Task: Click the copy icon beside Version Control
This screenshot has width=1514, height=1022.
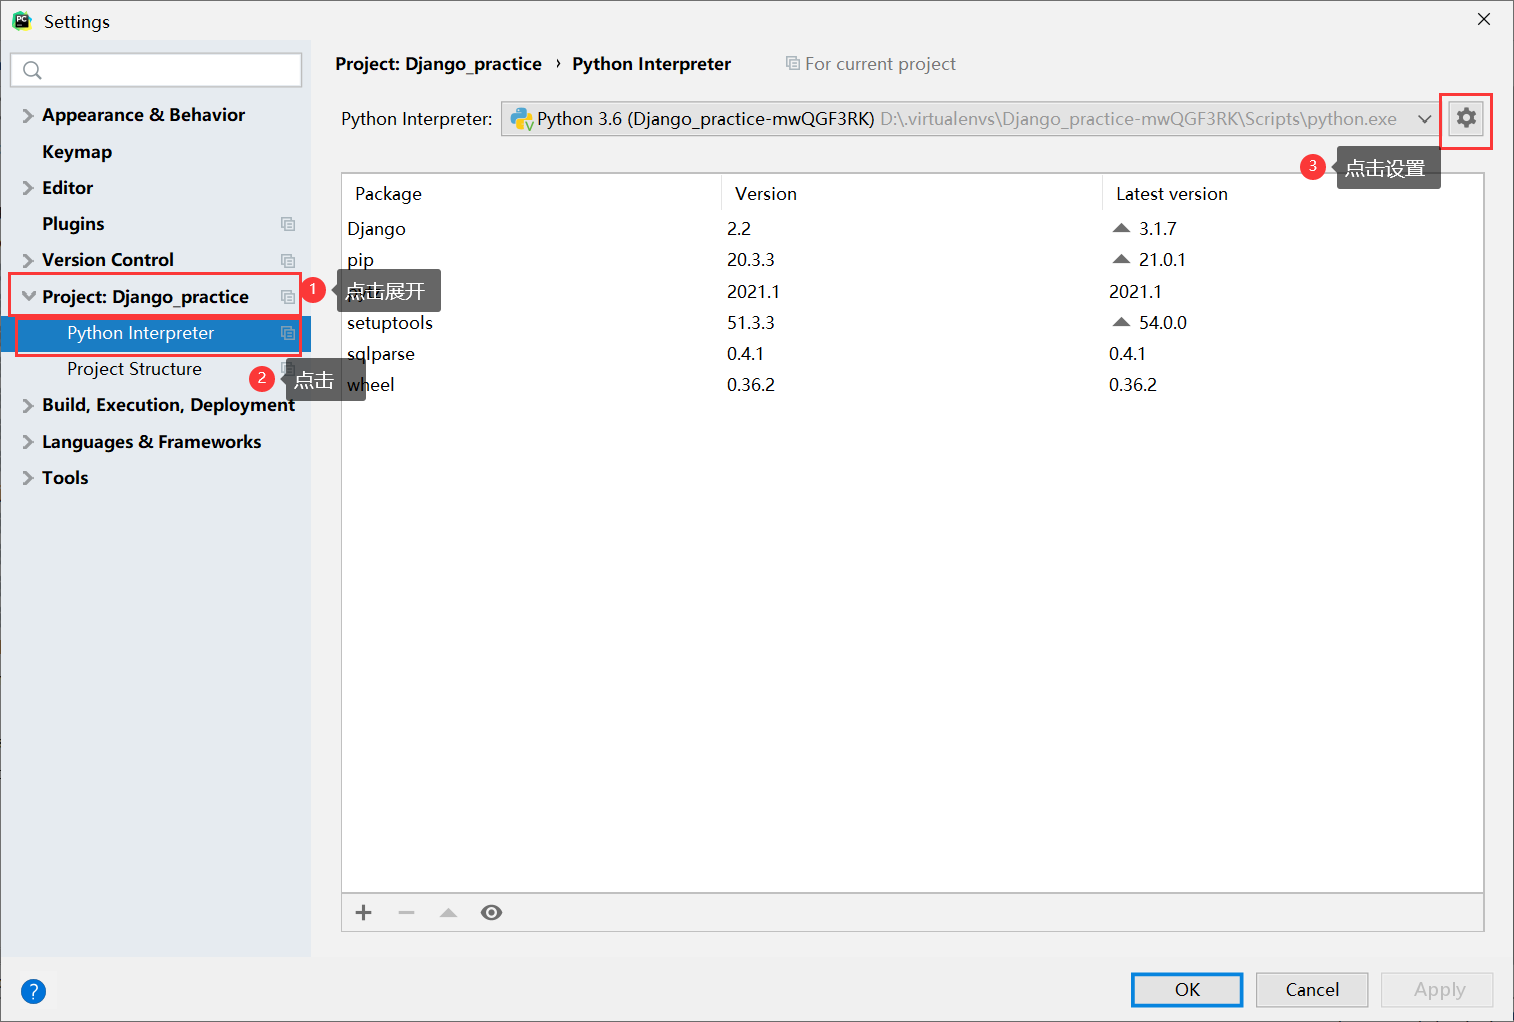Action: pyautogui.click(x=288, y=260)
